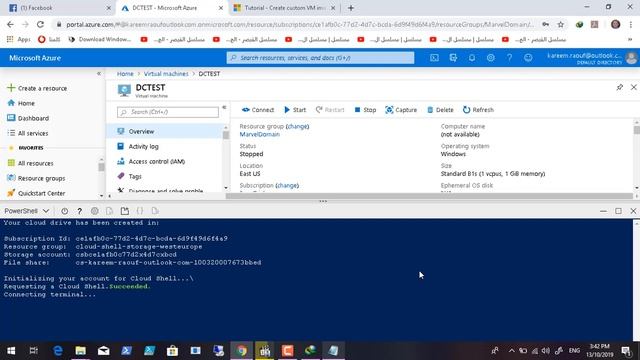Image resolution: width=640 pixels, height=360 pixels.
Task: Open MarvelDomain resource group link
Action: click(x=260, y=134)
